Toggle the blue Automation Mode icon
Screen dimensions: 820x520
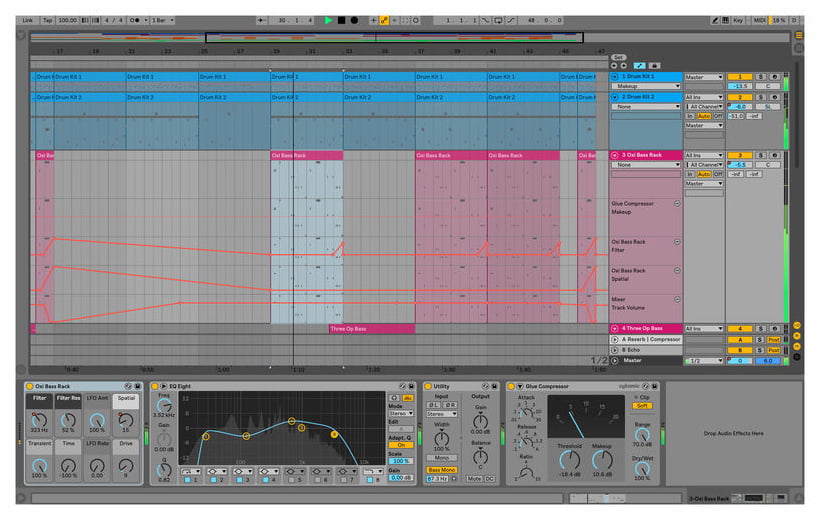tap(640, 66)
